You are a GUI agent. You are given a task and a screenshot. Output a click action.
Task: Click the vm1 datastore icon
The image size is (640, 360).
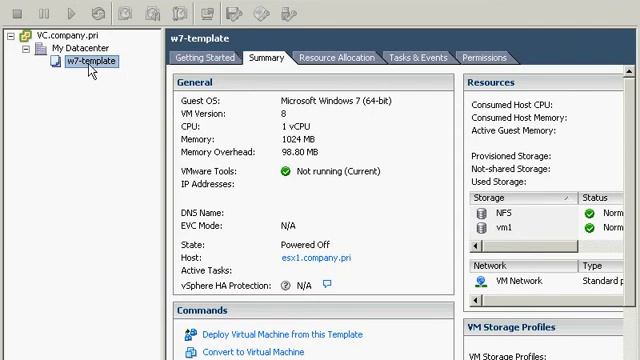point(482,228)
